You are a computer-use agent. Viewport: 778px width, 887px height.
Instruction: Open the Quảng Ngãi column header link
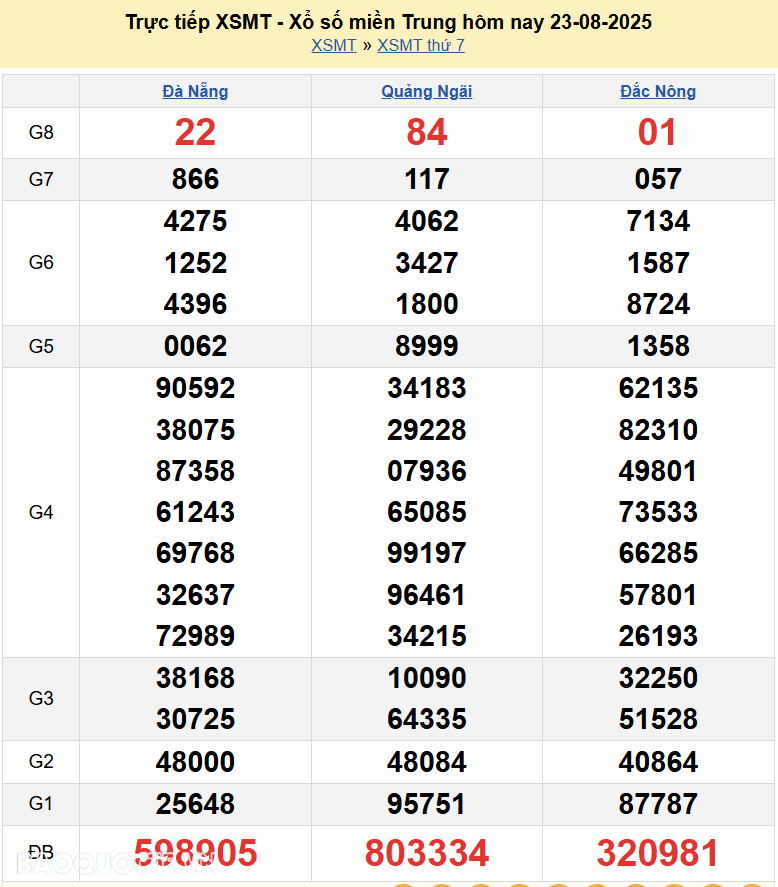pos(427,91)
